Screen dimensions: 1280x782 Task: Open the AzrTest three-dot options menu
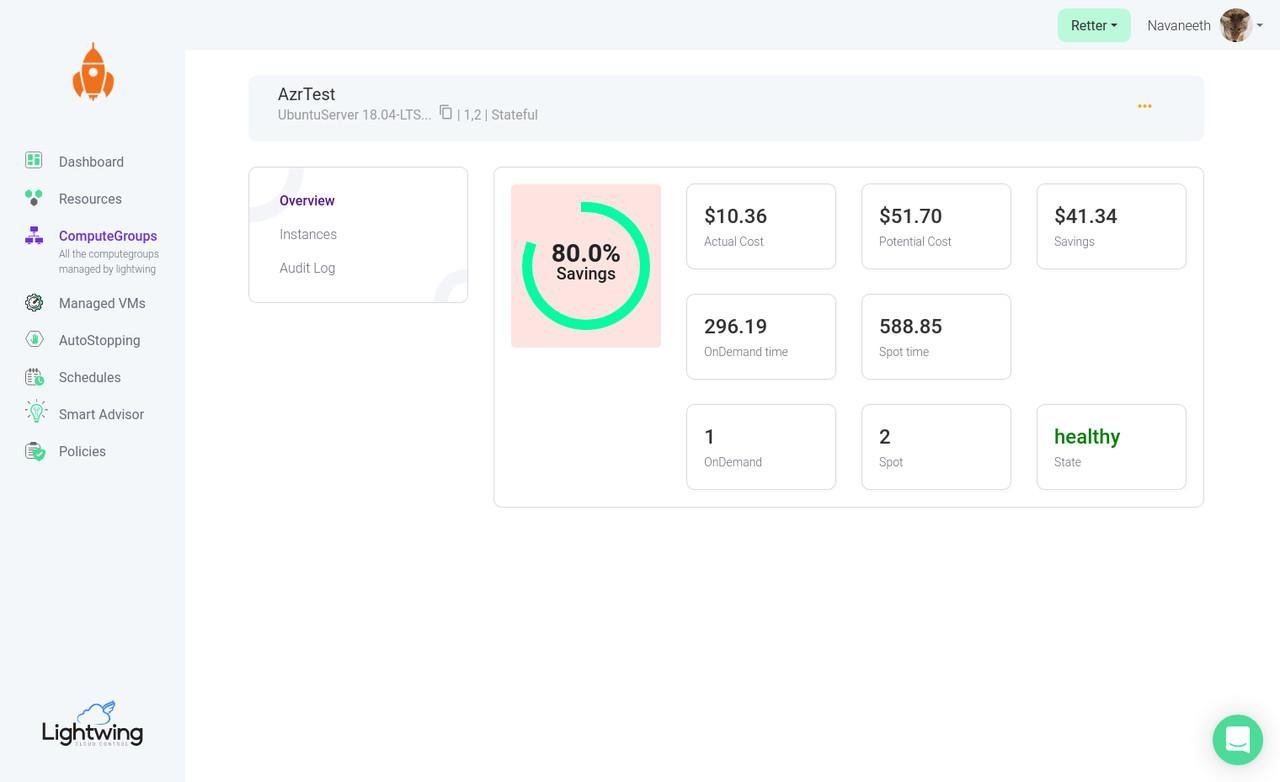[1144, 106]
